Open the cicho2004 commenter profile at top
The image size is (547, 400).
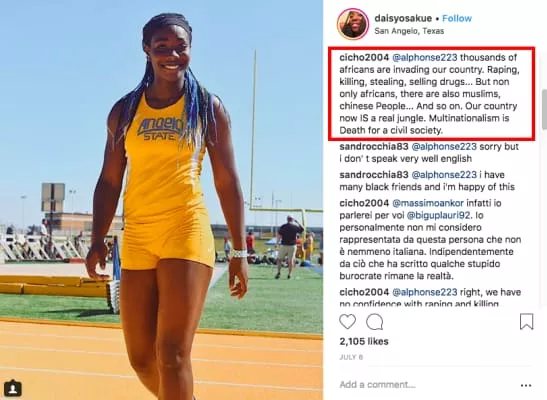tap(364, 57)
